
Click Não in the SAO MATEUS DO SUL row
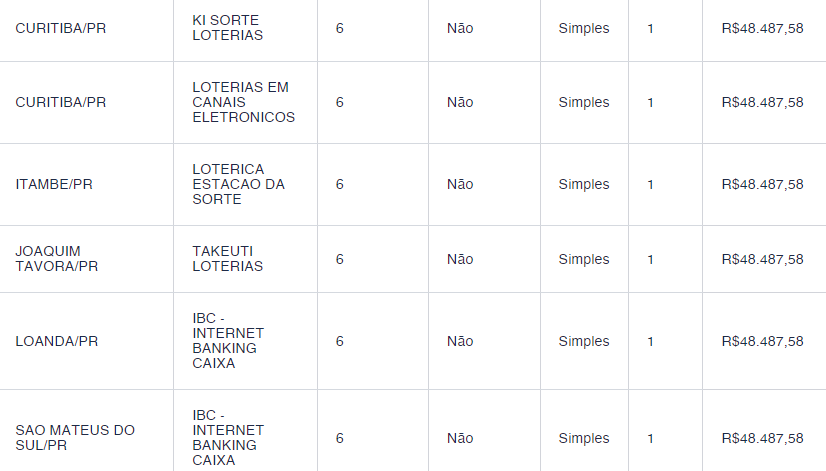pyautogui.click(x=460, y=438)
